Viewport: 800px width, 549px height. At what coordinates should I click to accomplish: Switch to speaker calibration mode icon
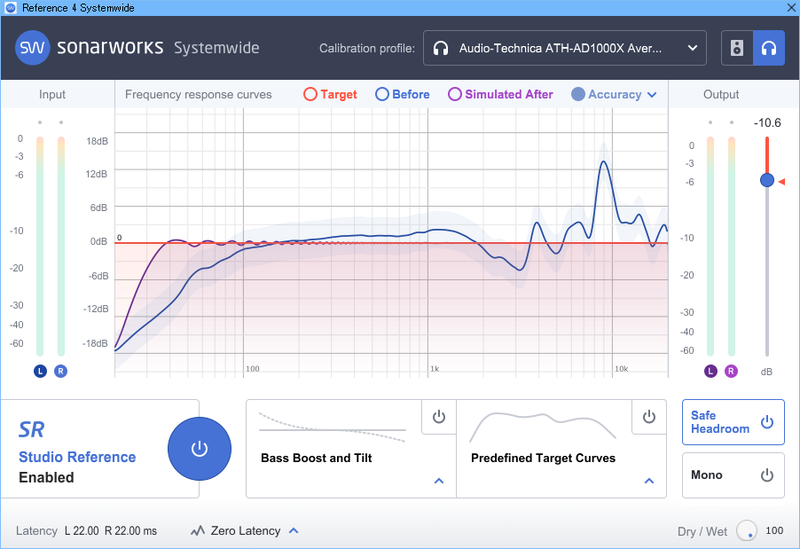pos(737,48)
